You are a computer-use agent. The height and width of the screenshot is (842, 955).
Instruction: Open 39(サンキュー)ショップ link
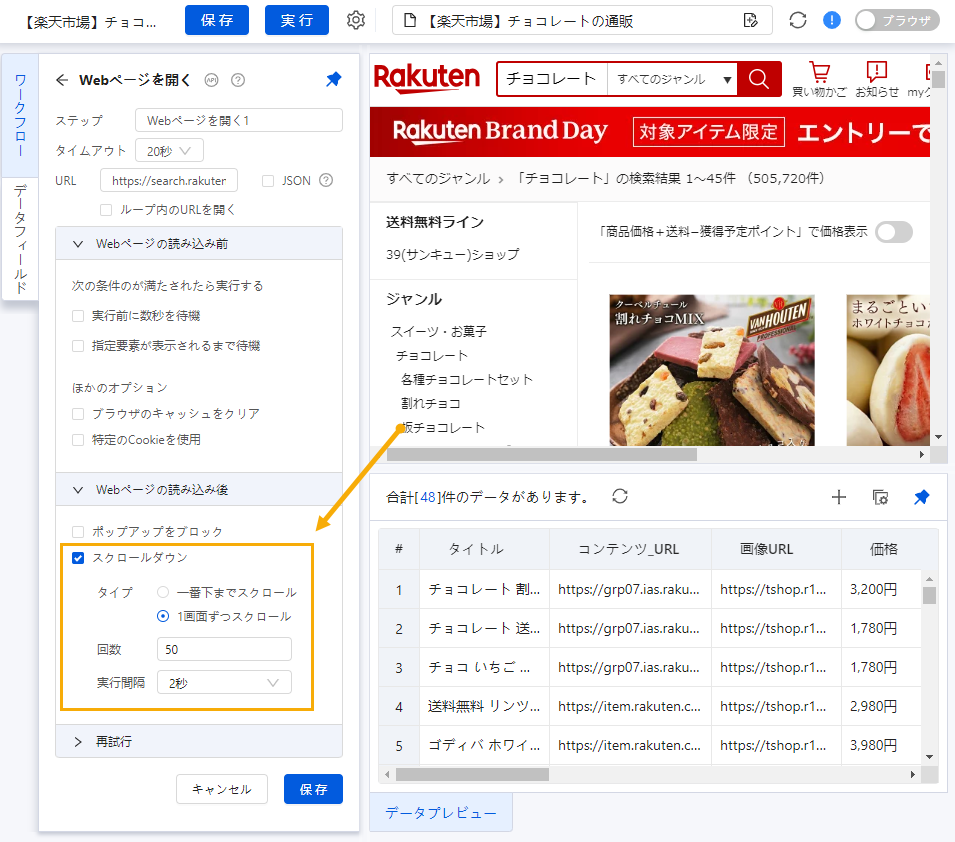tap(453, 254)
